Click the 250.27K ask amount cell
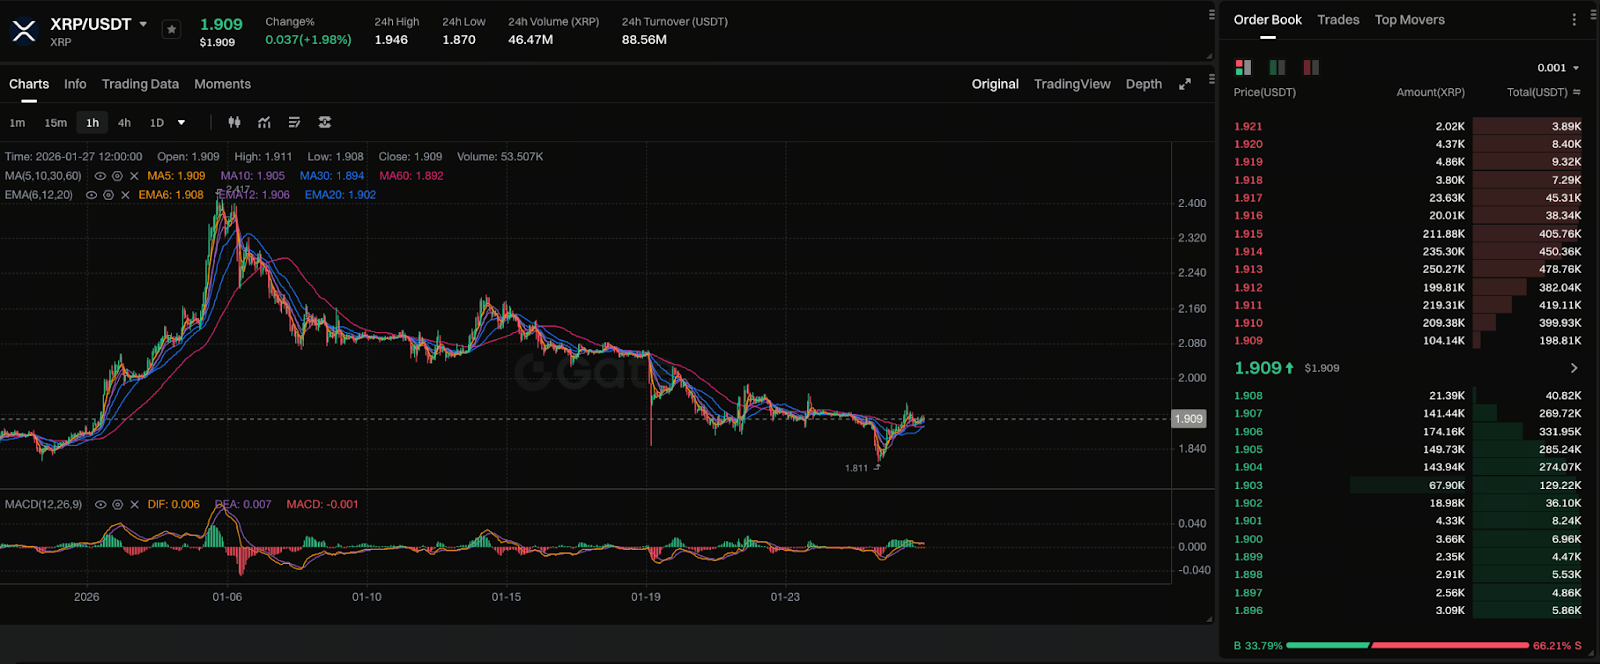Viewport: 1600px width, 664px height. (x=1443, y=269)
